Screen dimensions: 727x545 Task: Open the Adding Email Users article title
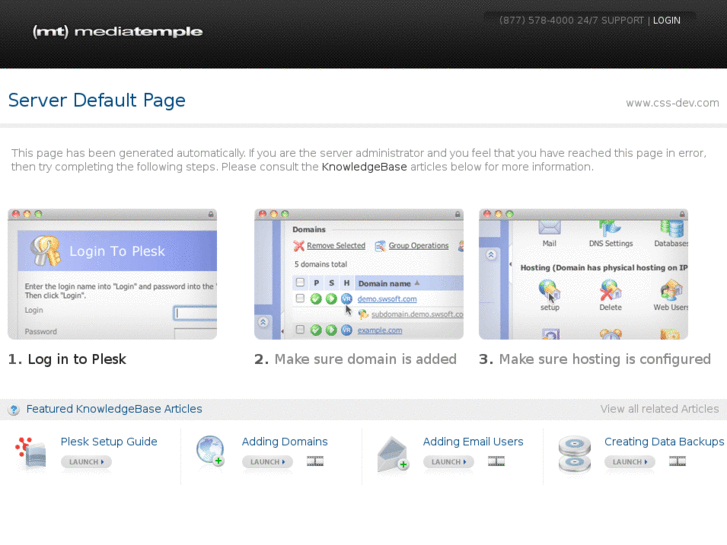click(x=473, y=442)
